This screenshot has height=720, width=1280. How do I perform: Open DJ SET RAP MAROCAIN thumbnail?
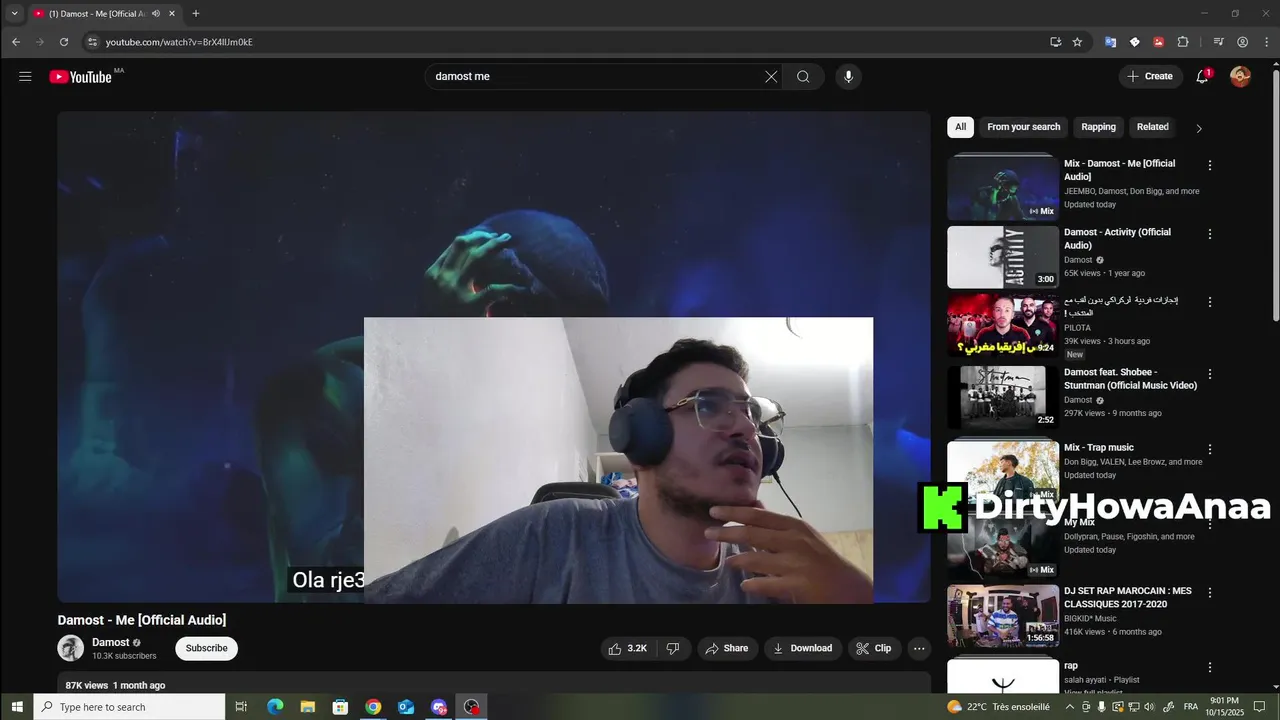point(1003,616)
